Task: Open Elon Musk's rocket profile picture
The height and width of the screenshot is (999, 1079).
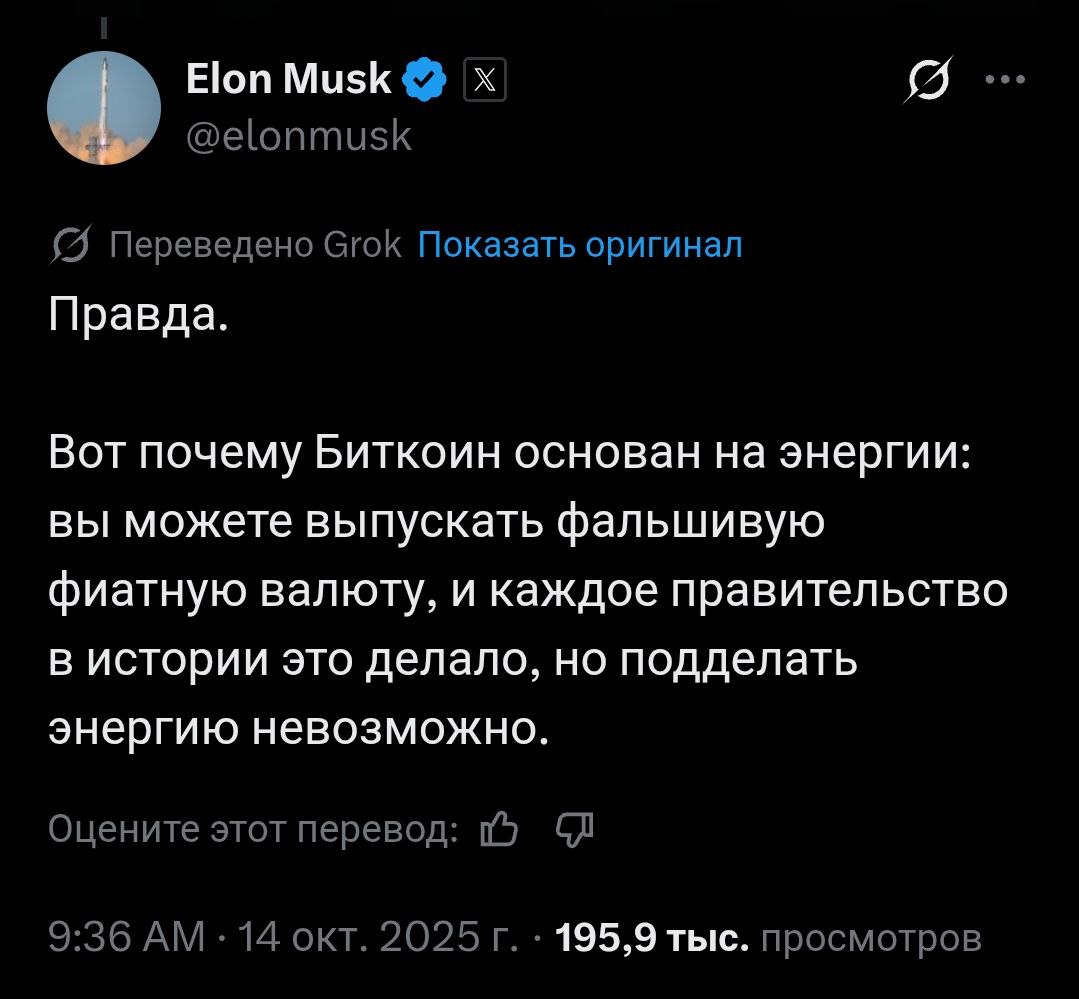Action: tap(104, 107)
